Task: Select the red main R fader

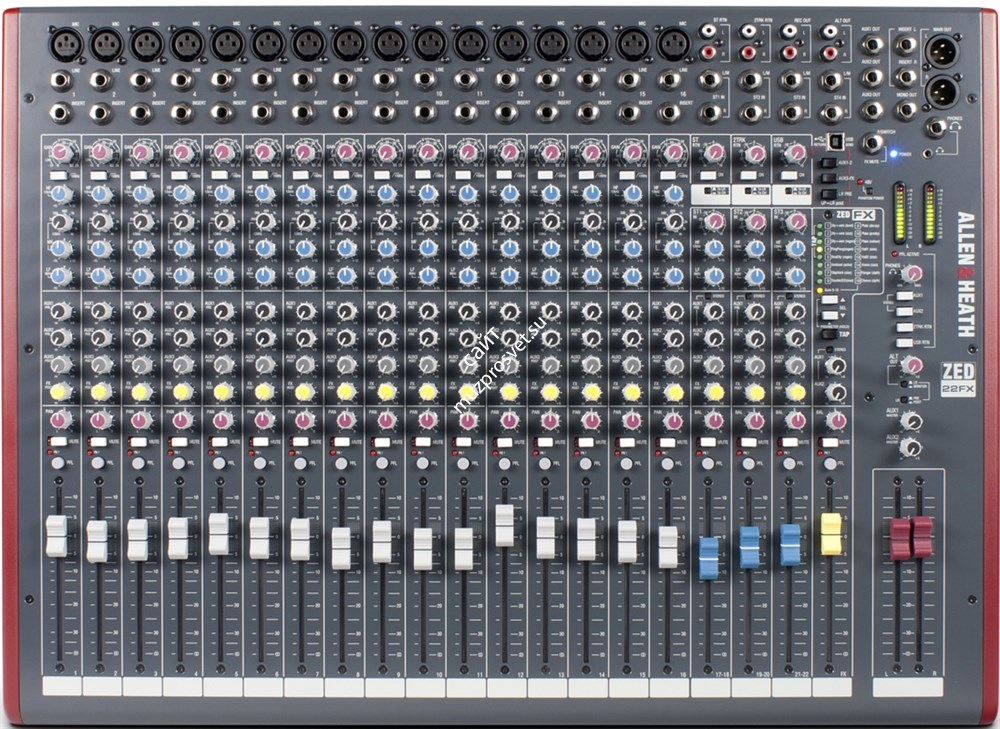Action: pyautogui.click(x=921, y=536)
